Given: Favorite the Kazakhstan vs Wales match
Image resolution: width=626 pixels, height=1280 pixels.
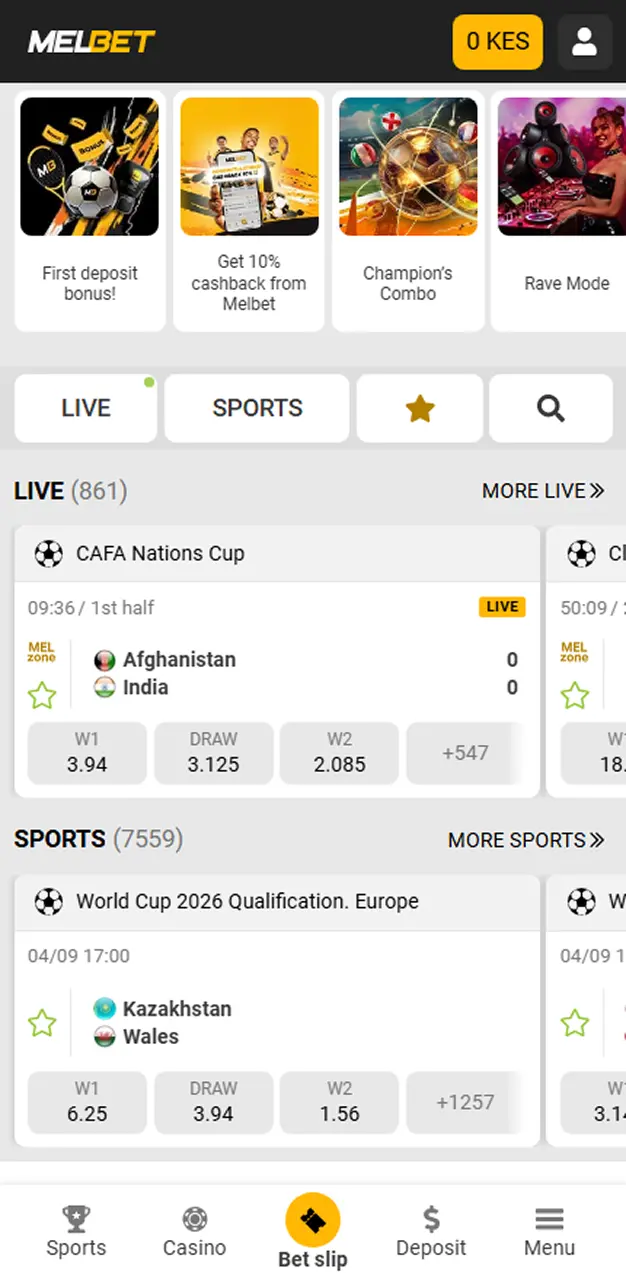Looking at the screenshot, I should tap(42, 1023).
